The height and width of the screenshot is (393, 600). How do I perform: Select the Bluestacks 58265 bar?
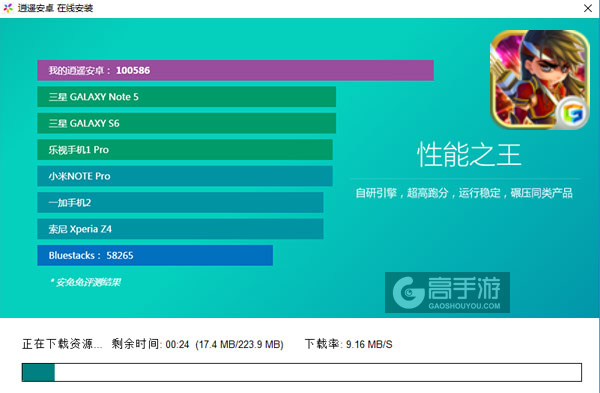tap(155, 255)
